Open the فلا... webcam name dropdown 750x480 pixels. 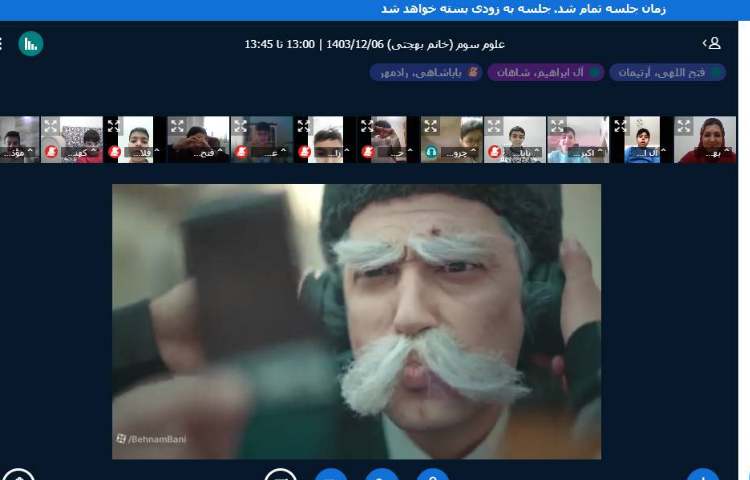click(x=143, y=153)
